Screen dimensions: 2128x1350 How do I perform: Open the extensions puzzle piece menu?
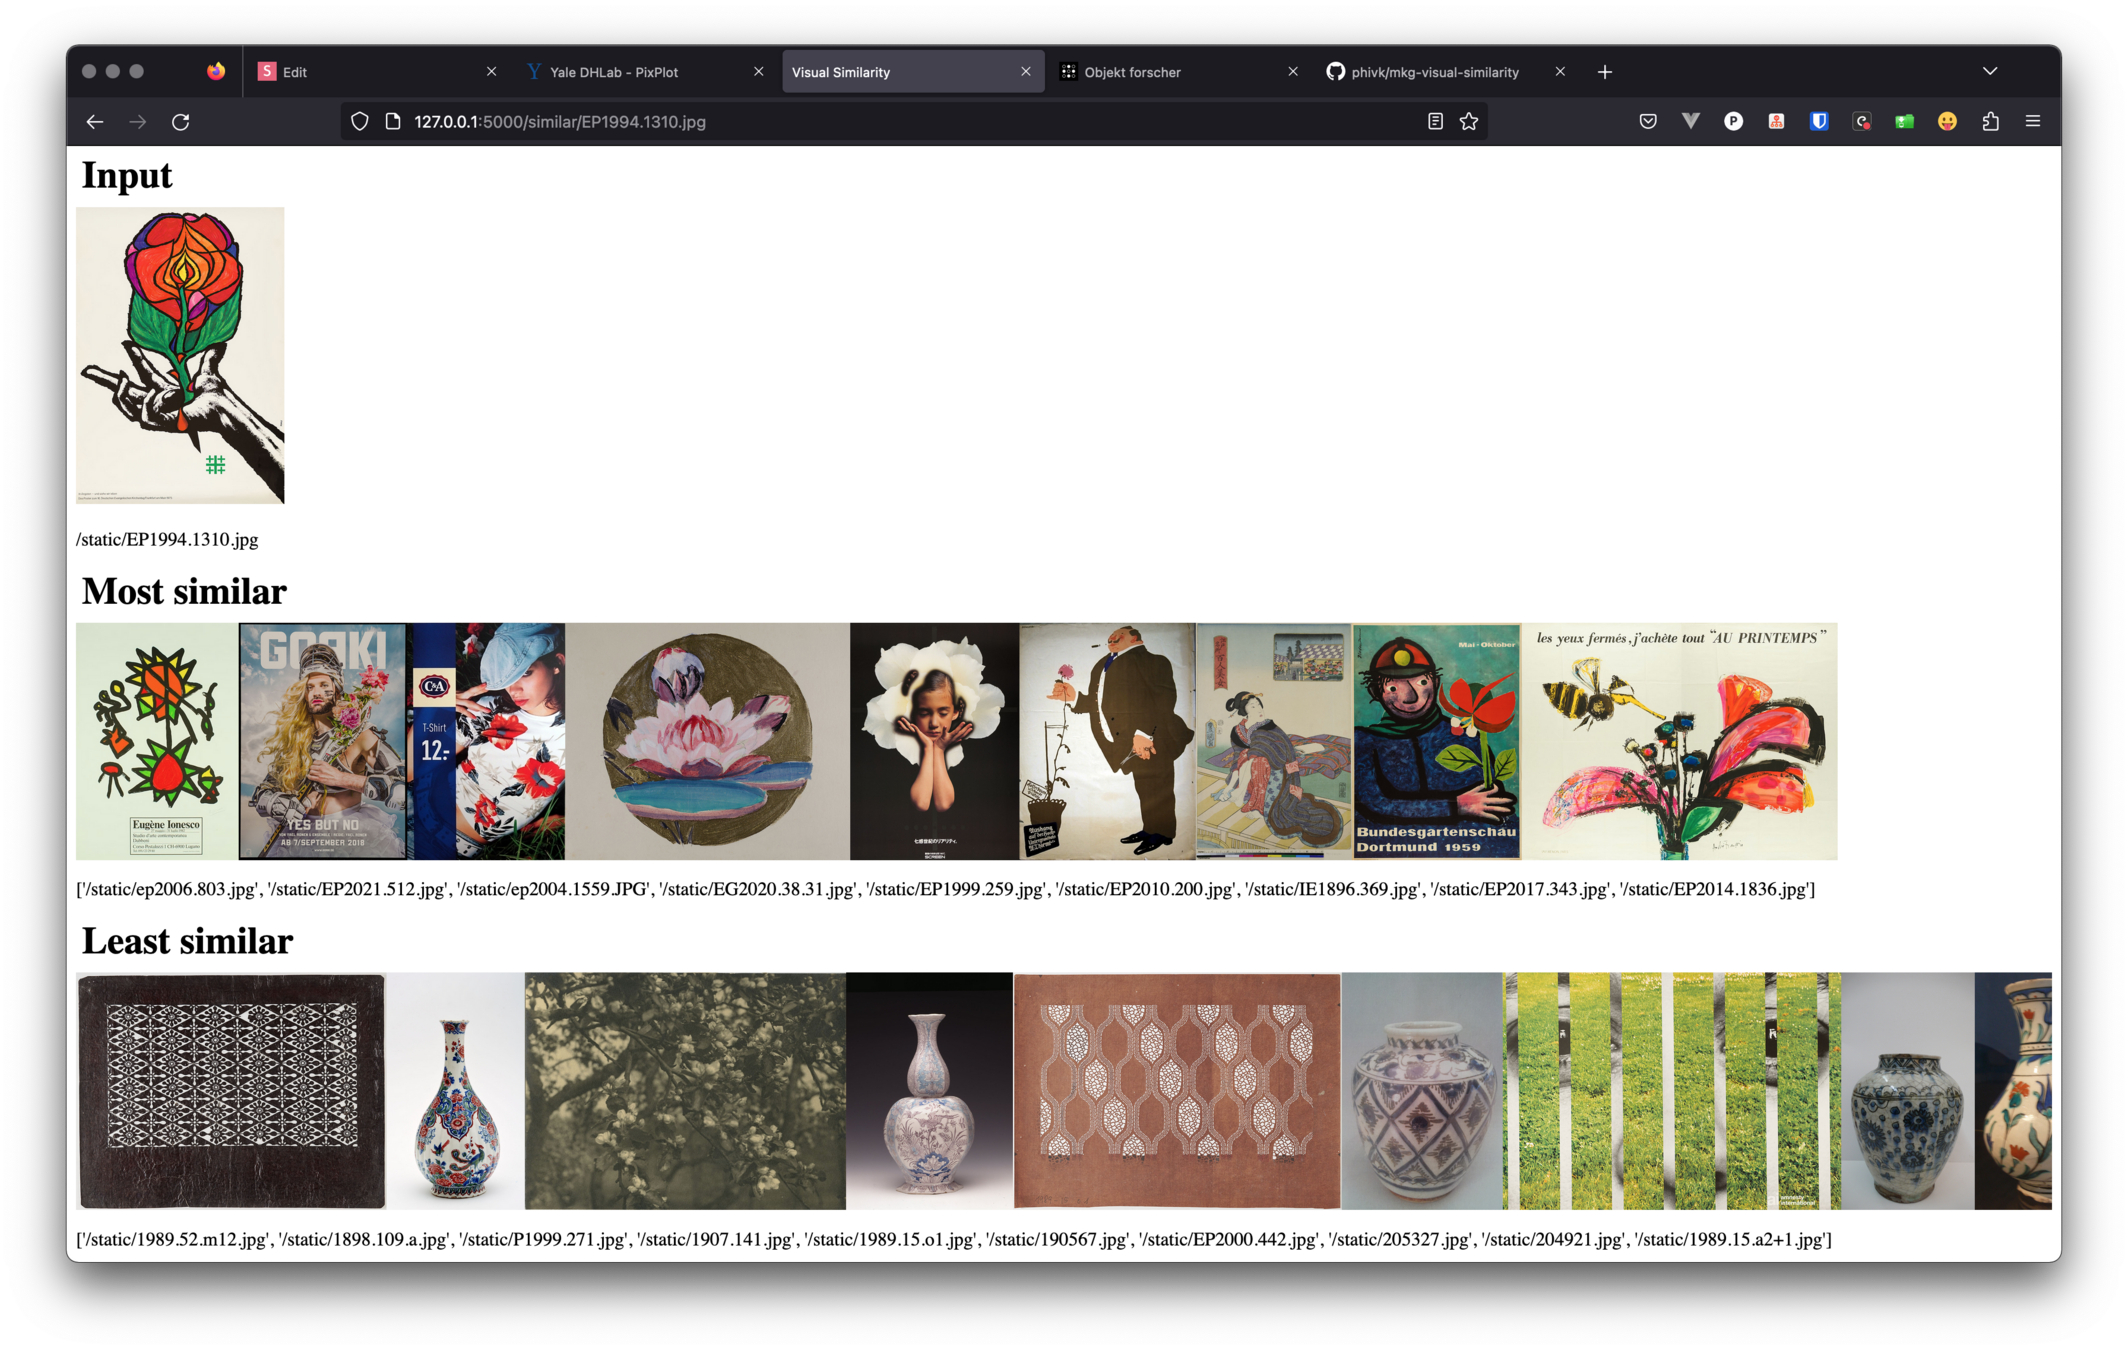(x=1990, y=122)
